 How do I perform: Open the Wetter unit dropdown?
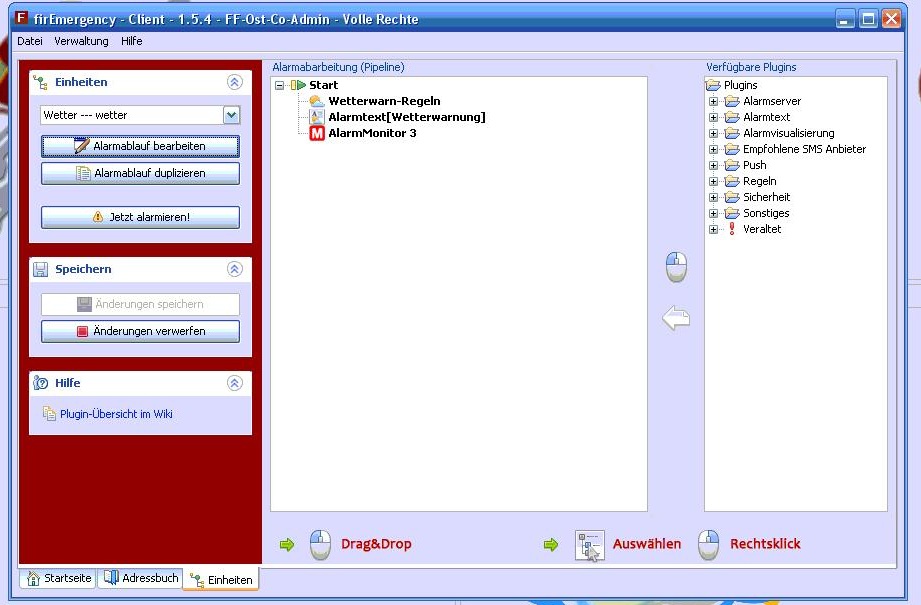[232, 116]
